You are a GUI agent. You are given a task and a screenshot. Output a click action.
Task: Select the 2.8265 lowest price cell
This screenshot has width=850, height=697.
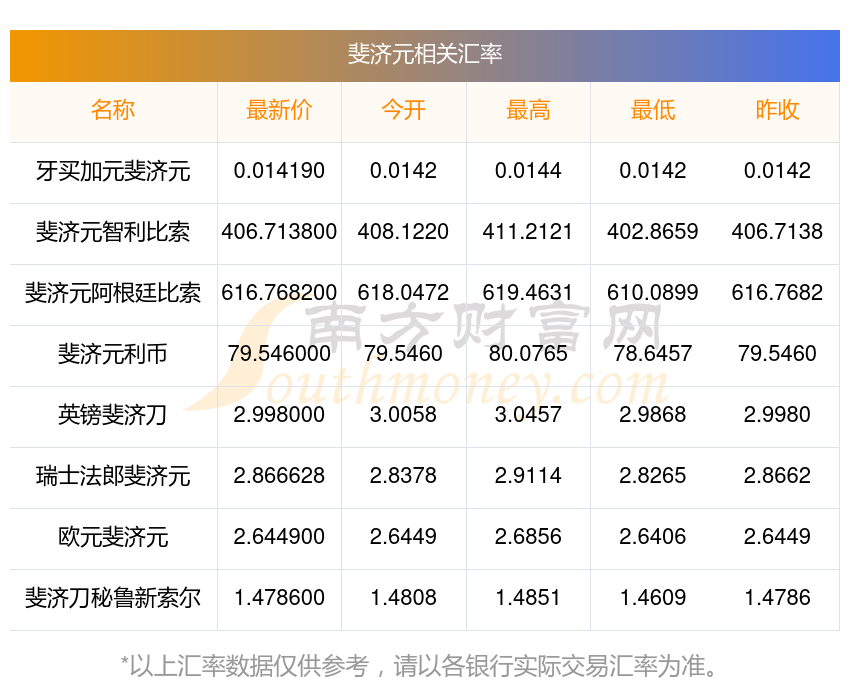tap(652, 476)
